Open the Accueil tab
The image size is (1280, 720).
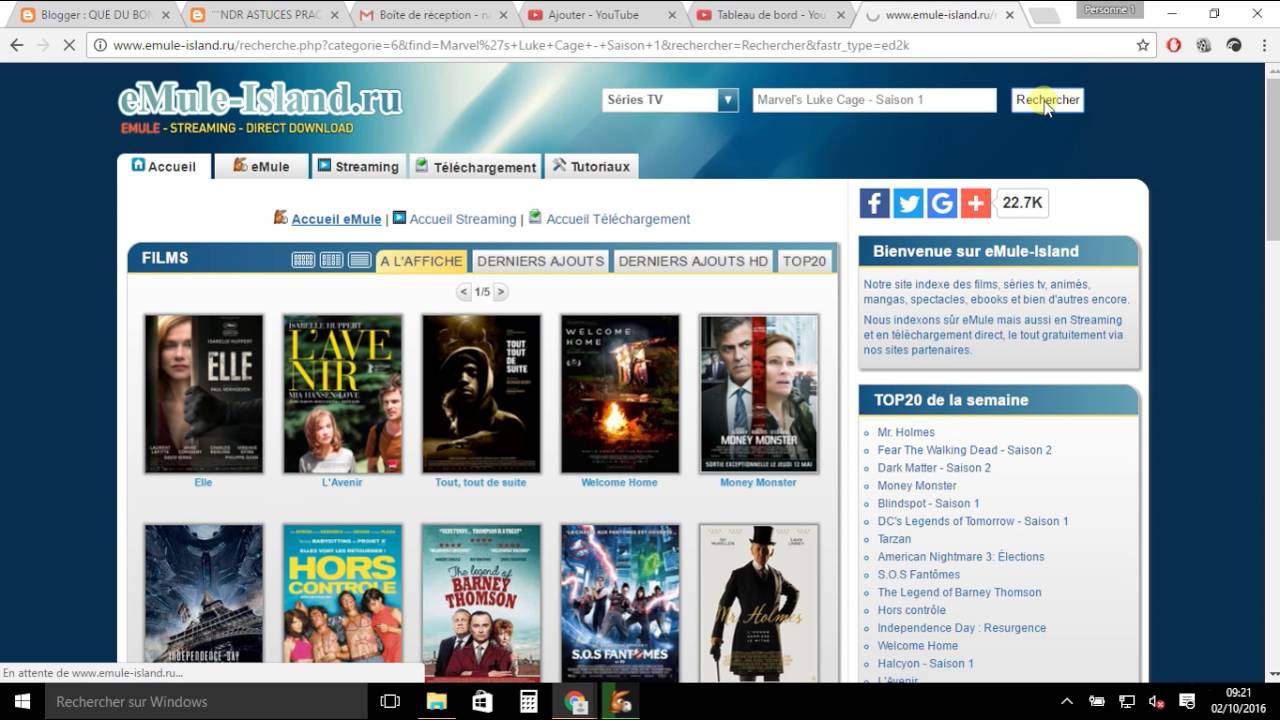164,166
